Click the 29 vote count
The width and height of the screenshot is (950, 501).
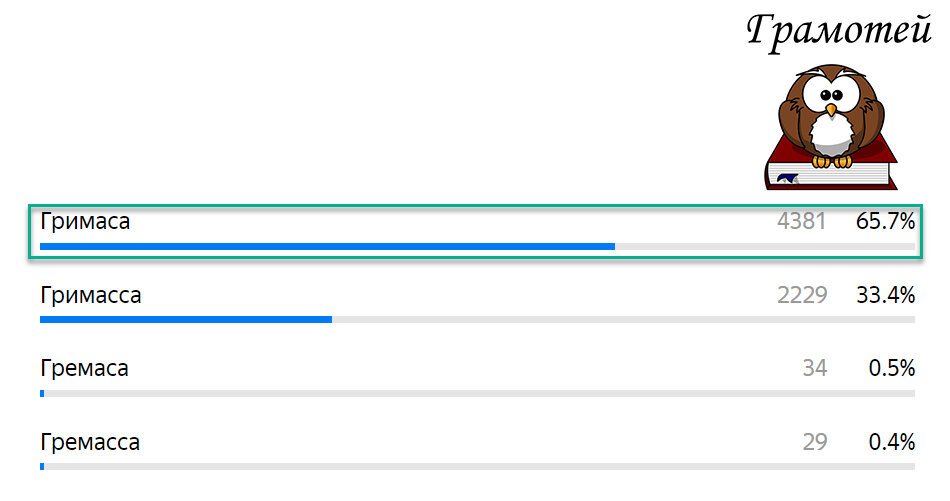click(815, 442)
